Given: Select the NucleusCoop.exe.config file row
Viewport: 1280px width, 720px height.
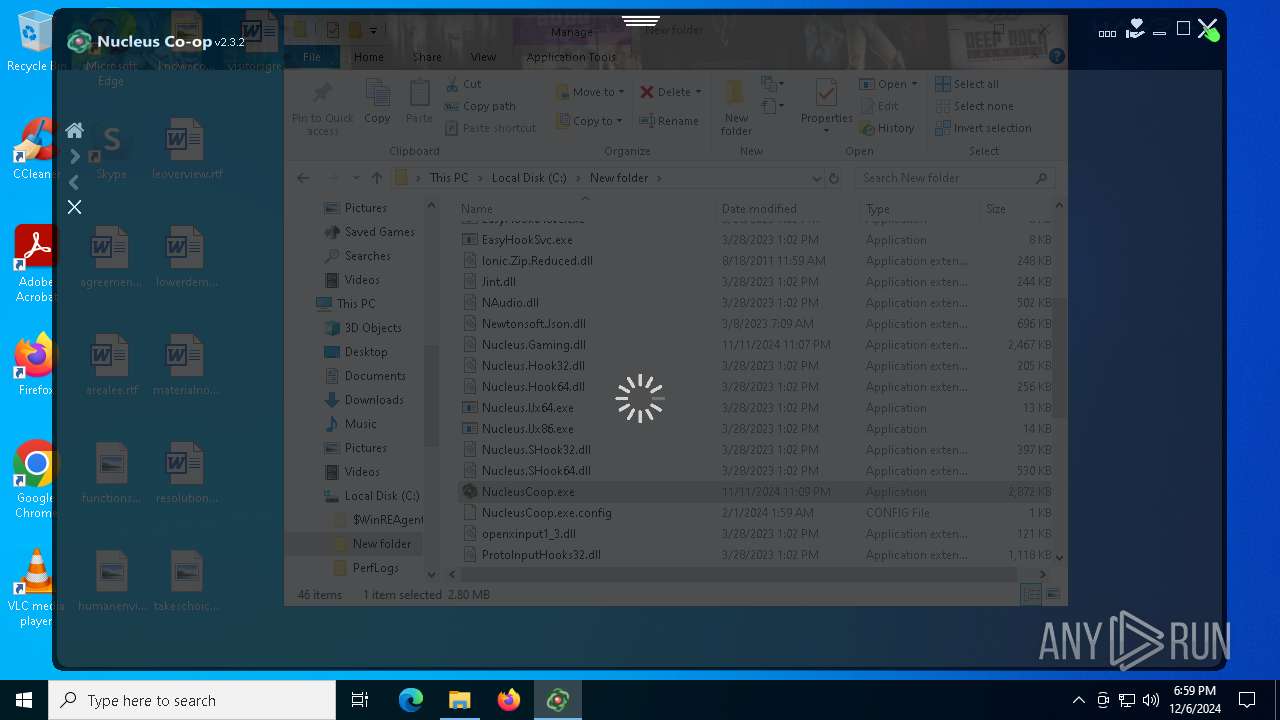Looking at the screenshot, I should [x=757, y=513].
